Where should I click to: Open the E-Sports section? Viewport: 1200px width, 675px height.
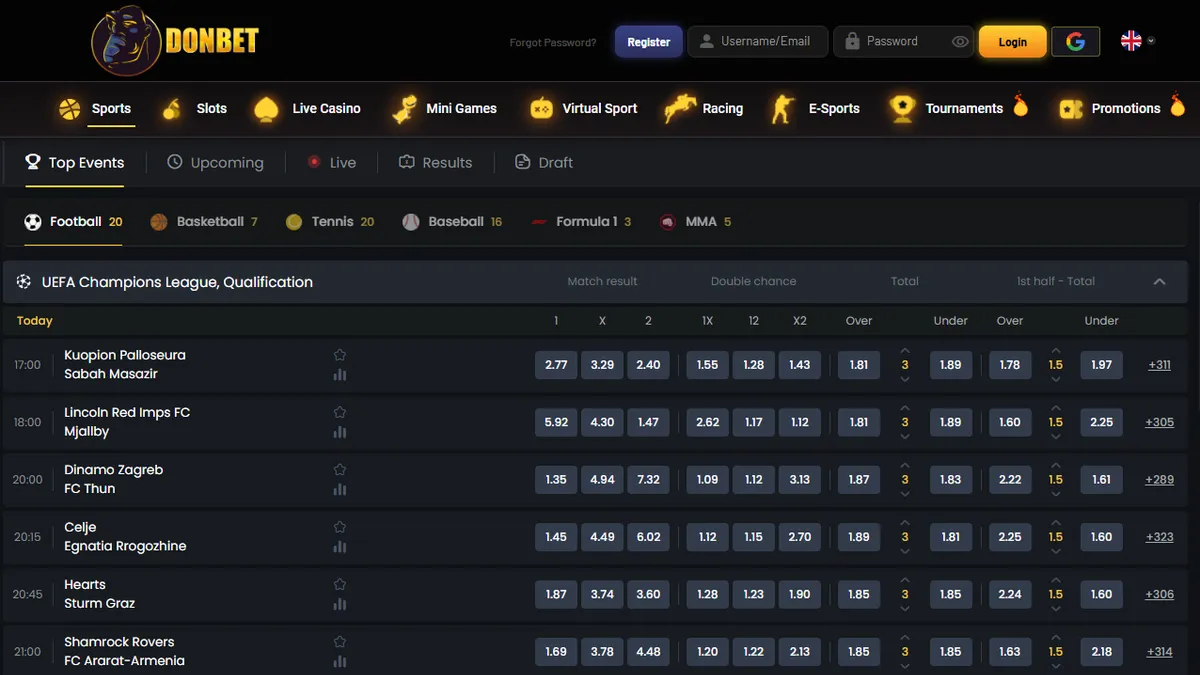[814, 108]
